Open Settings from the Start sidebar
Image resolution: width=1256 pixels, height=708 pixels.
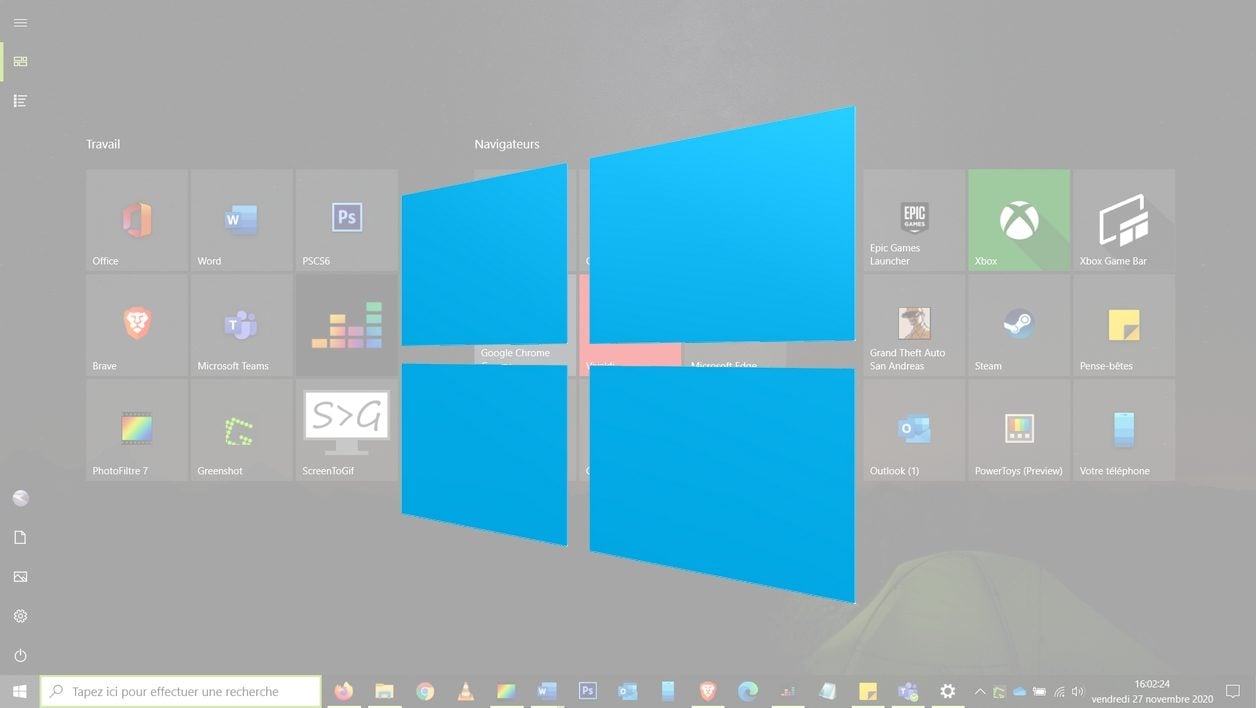point(20,616)
